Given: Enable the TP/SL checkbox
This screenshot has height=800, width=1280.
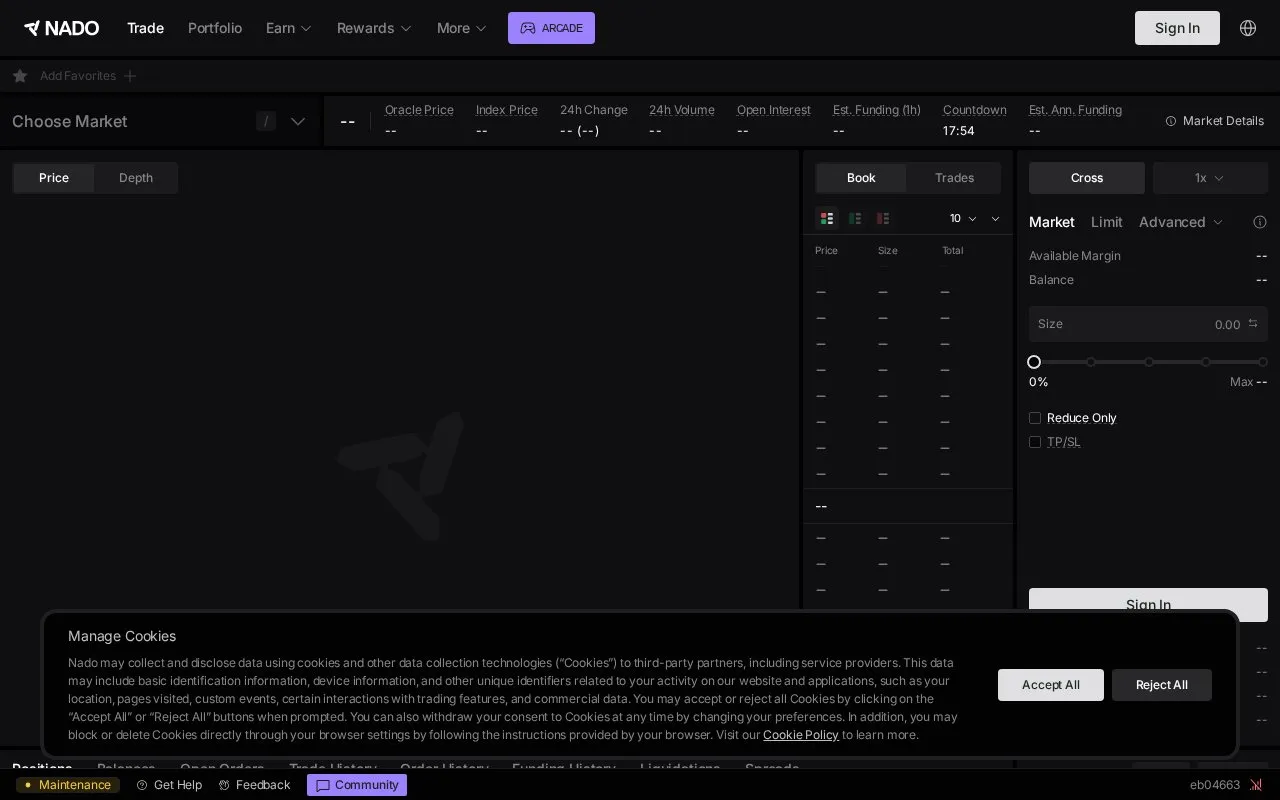Looking at the screenshot, I should pos(1035,442).
